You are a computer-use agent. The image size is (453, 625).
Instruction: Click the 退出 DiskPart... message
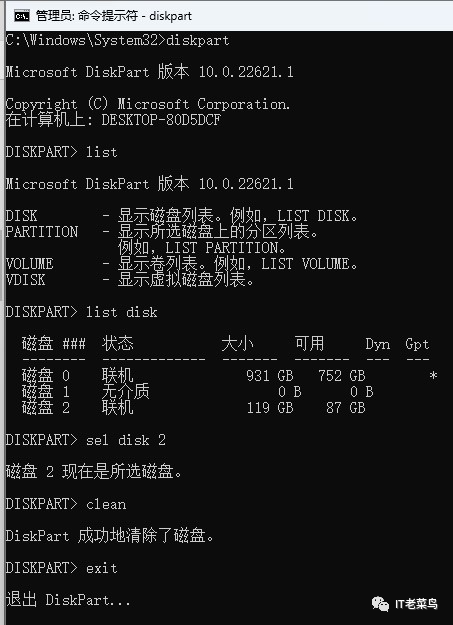click(x=68, y=599)
